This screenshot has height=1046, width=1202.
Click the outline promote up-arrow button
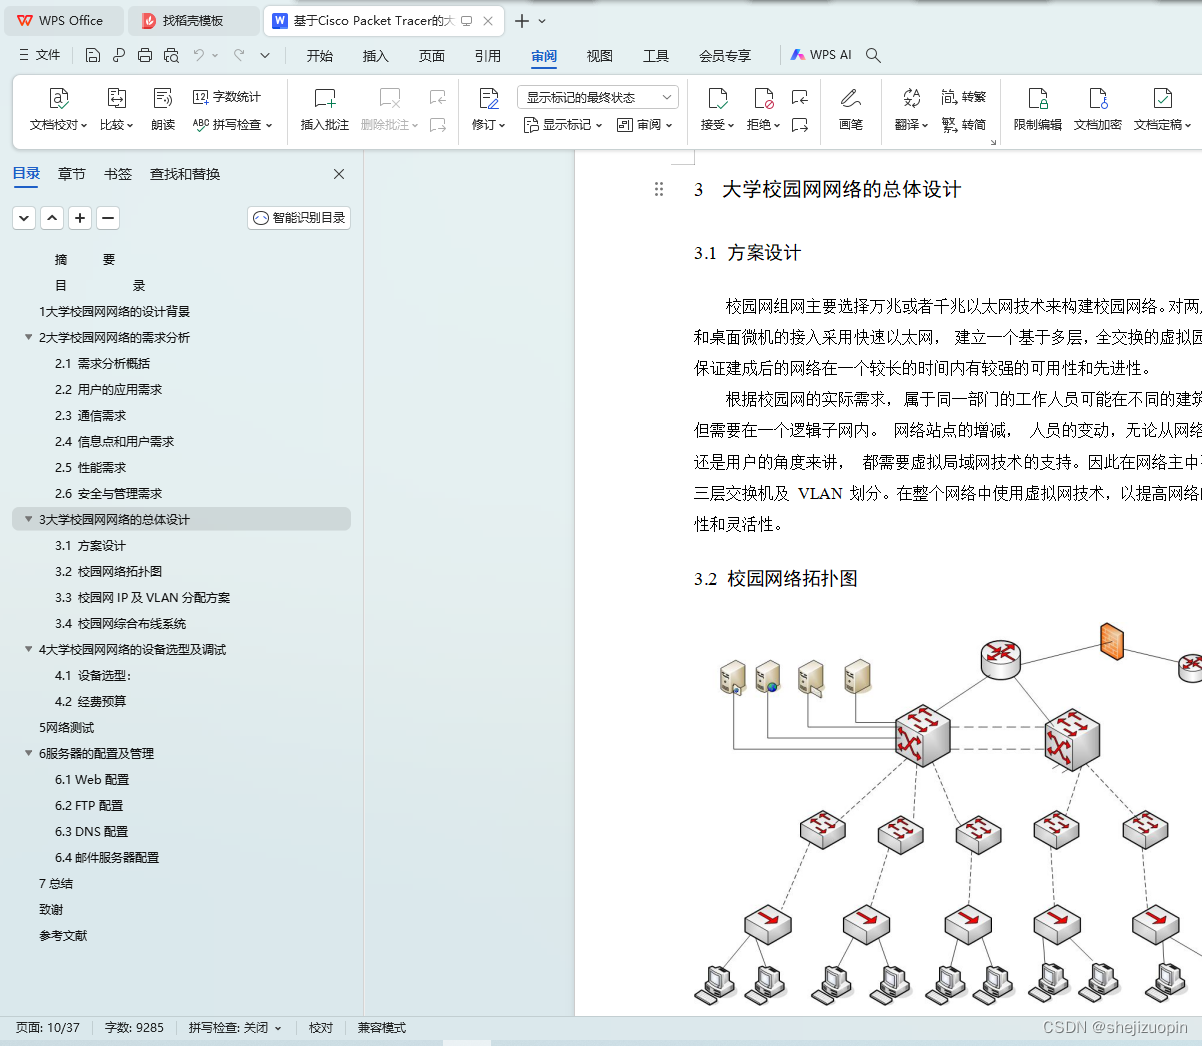click(x=53, y=218)
